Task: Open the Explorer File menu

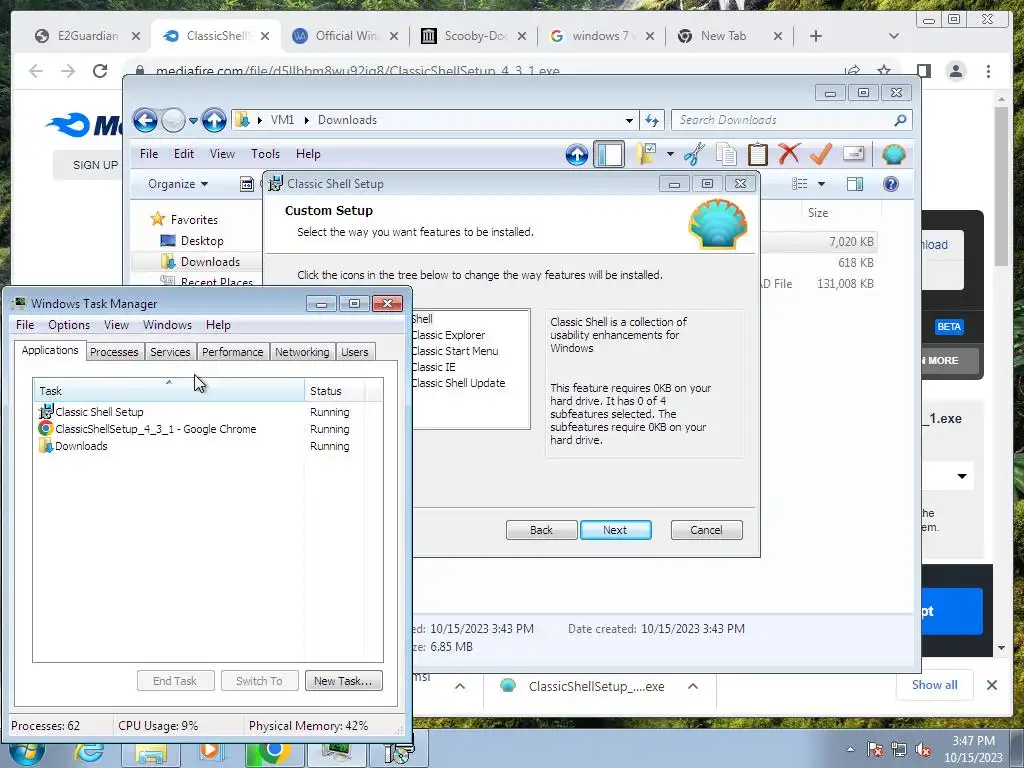Action: click(149, 154)
